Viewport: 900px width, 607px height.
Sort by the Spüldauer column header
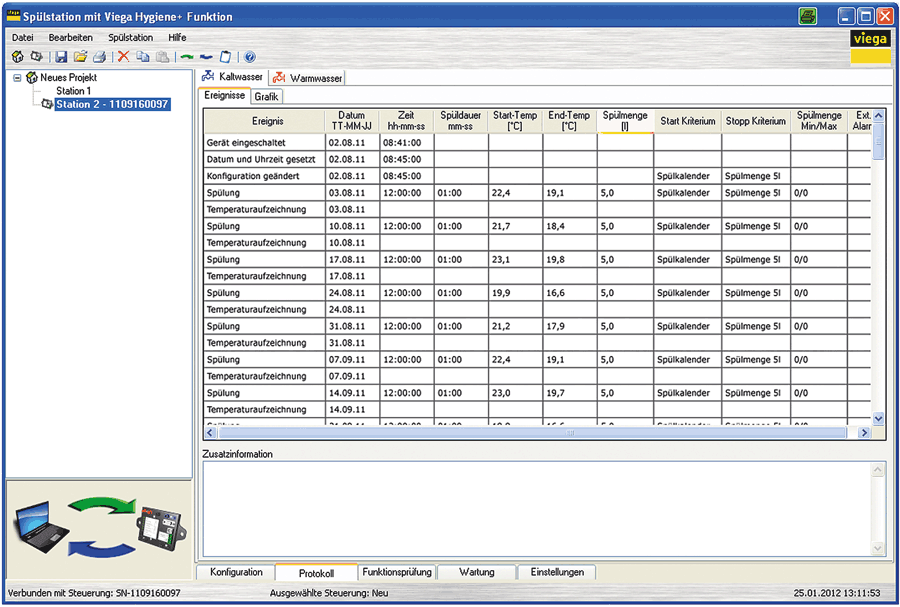click(460, 121)
